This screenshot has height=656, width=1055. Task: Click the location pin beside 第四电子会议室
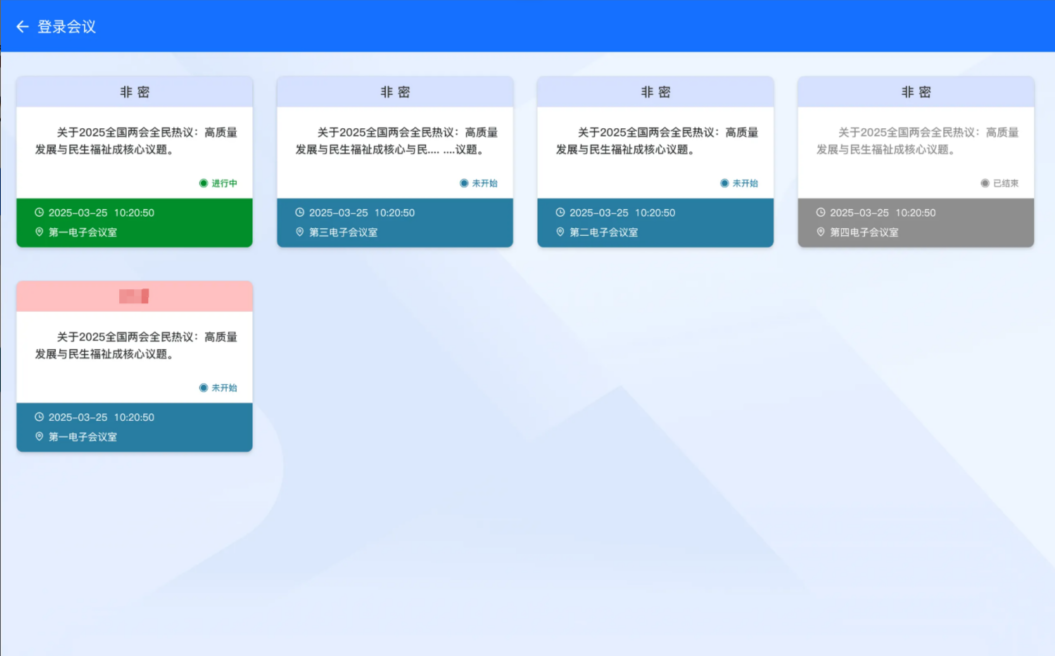(x=820, y=231)
